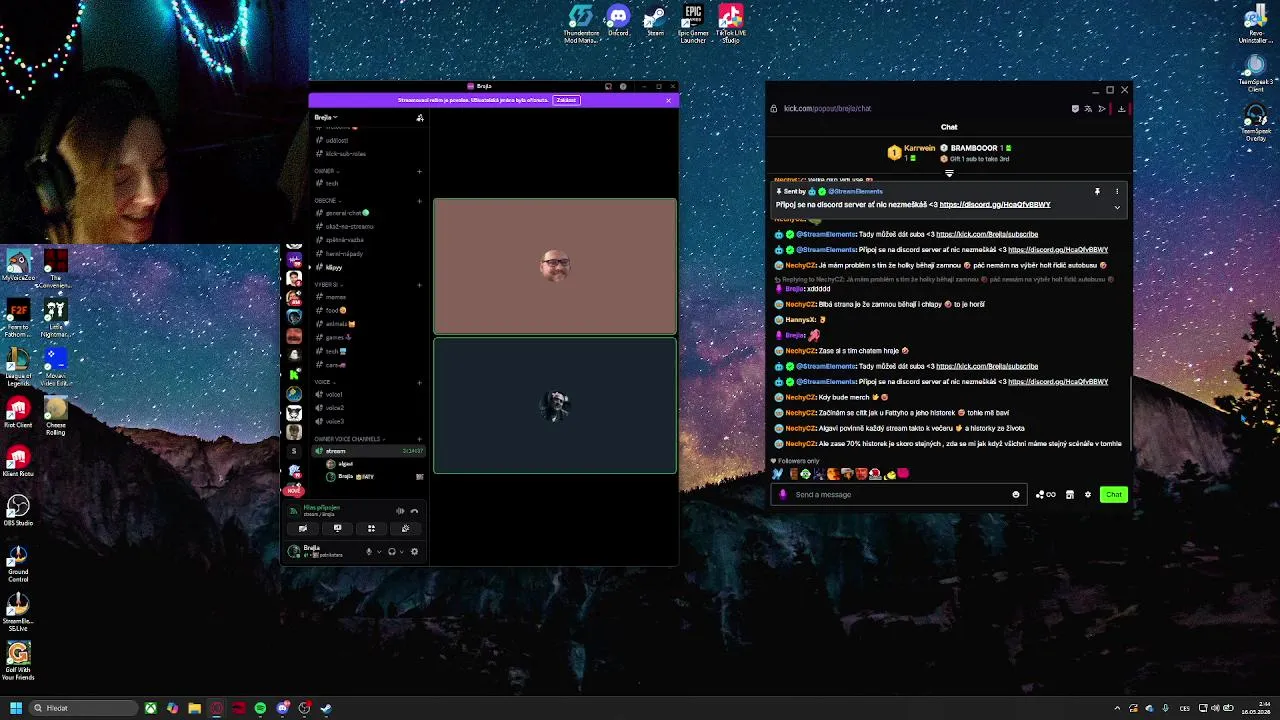Open OBS Studio desktop icon
Viewport: 1280px width, 720px height.
18,510
